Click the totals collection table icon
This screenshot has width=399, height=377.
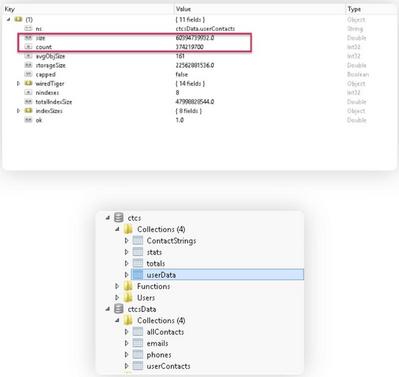coord(138,263)
